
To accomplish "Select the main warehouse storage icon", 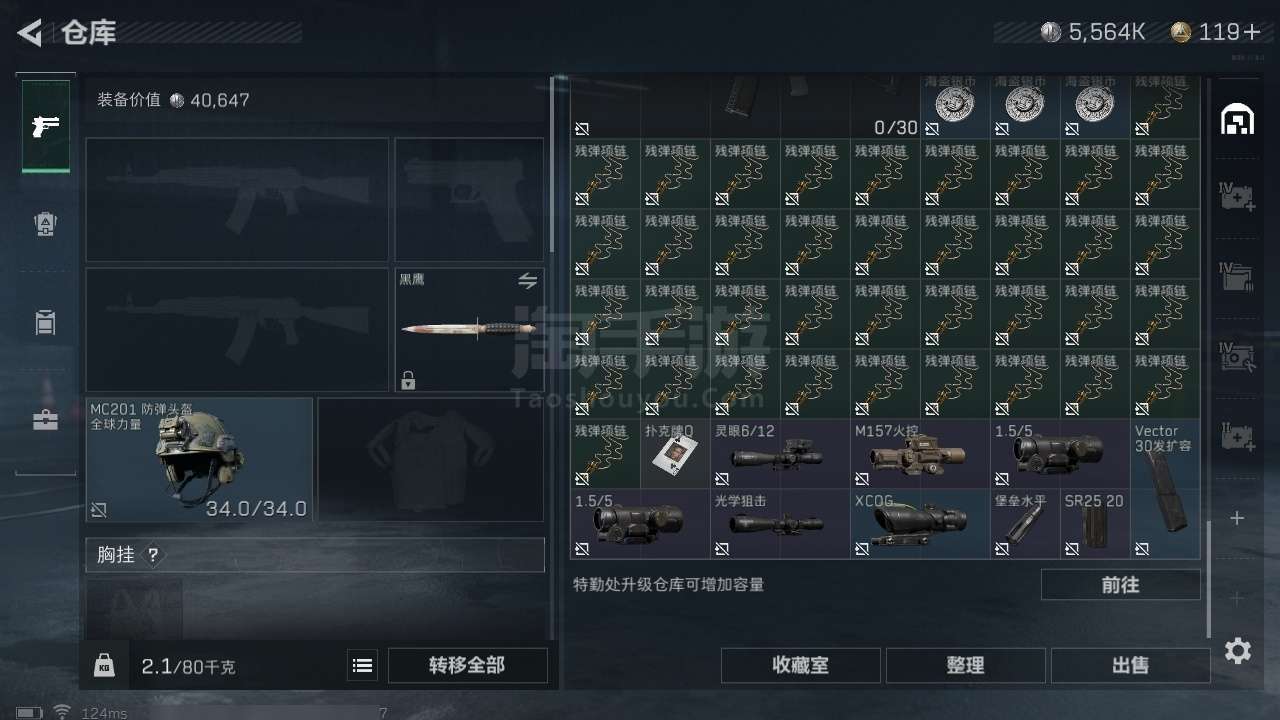I will 1237,119.
